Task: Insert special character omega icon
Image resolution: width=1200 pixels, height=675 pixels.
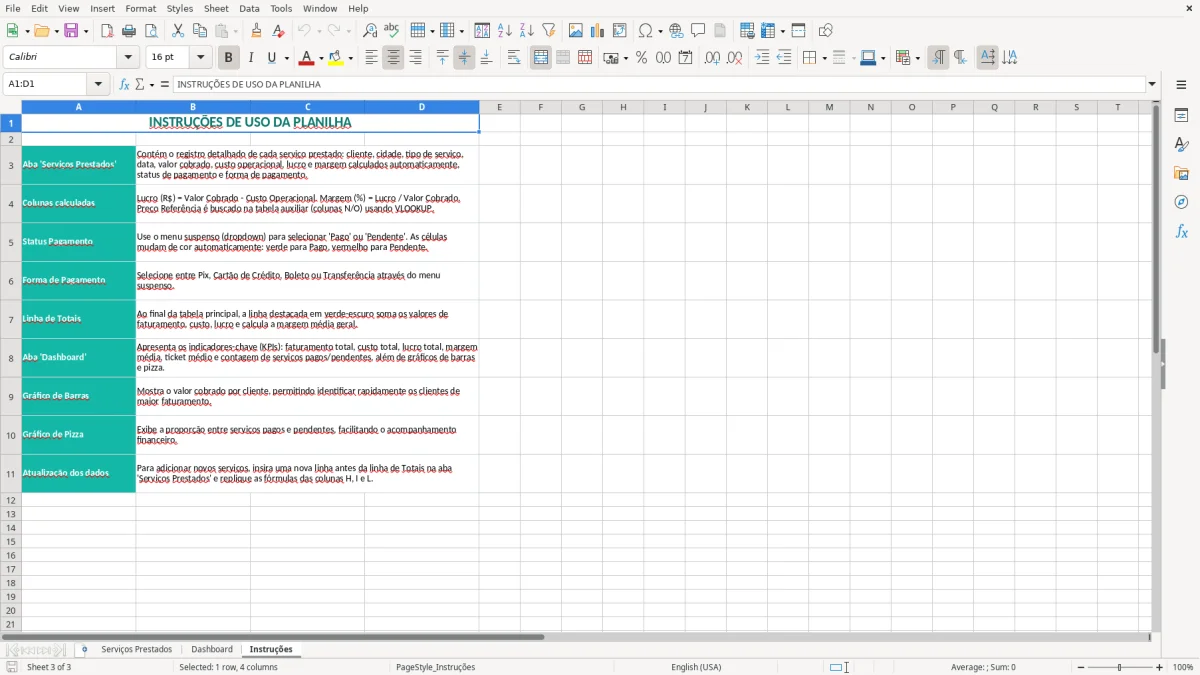Action: tap(646, 31)
